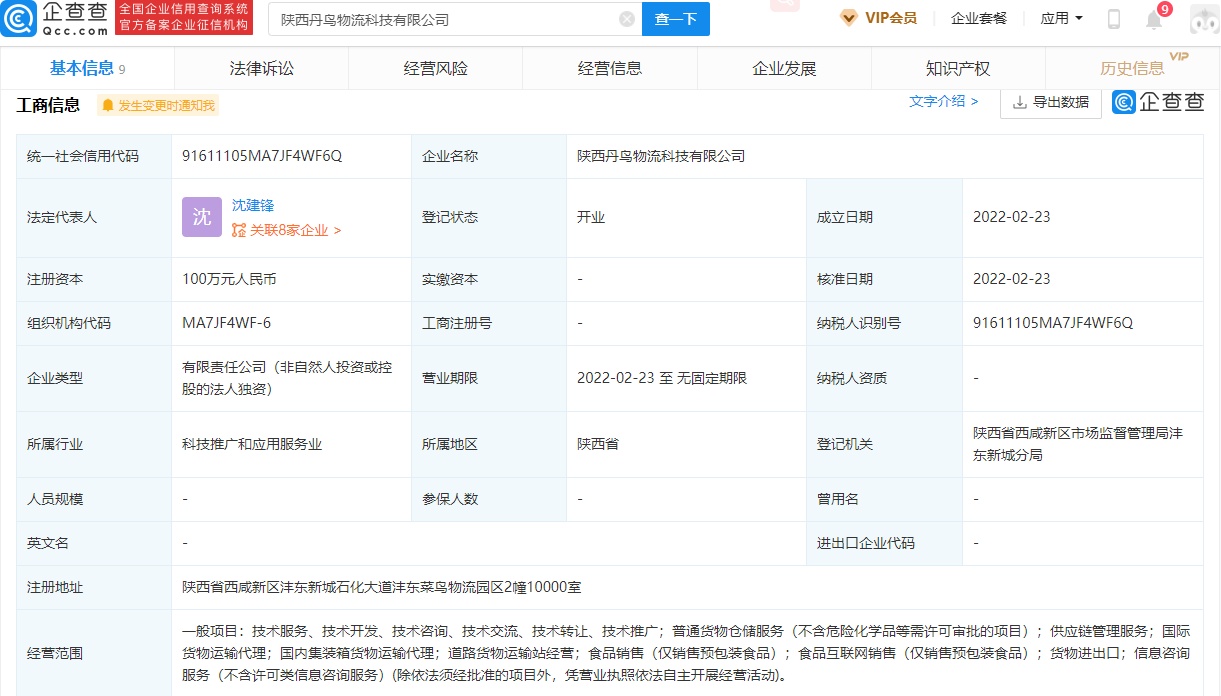The width and height of the screenshot is (1221, 696).
Task: Click the 查一下 search button
Action: [x=675, y=19]
